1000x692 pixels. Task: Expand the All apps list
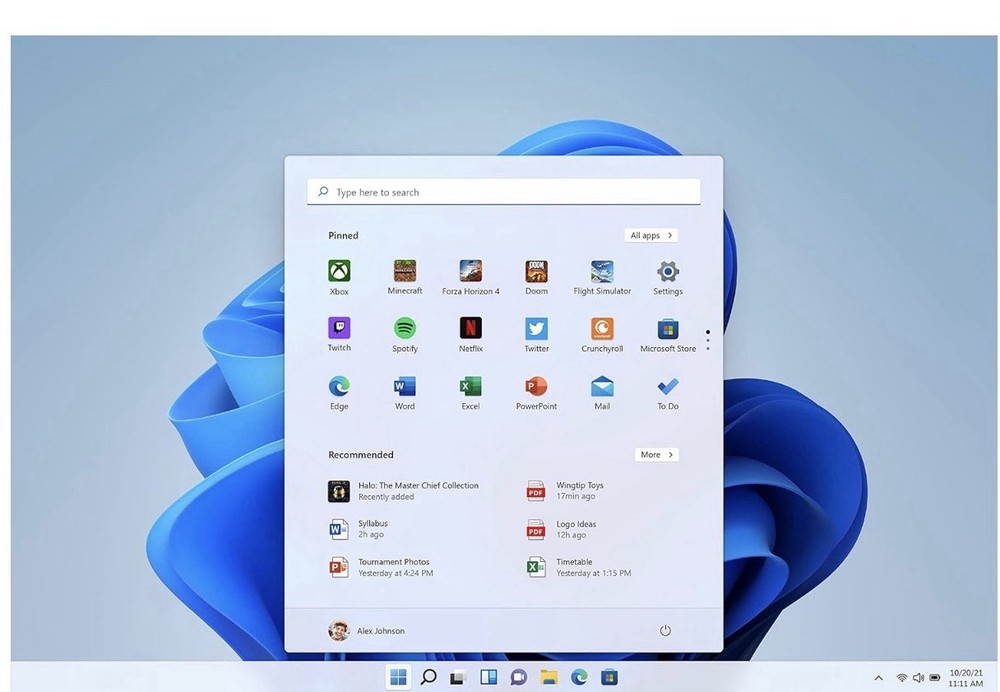(x=650, y=235)
